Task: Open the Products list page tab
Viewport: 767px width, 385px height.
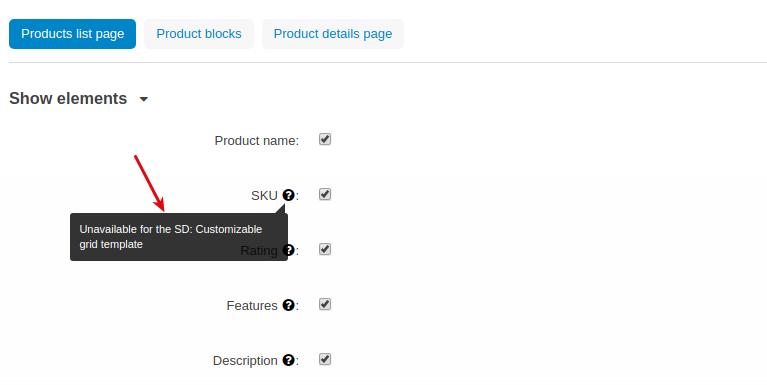Action: point(72,34)
